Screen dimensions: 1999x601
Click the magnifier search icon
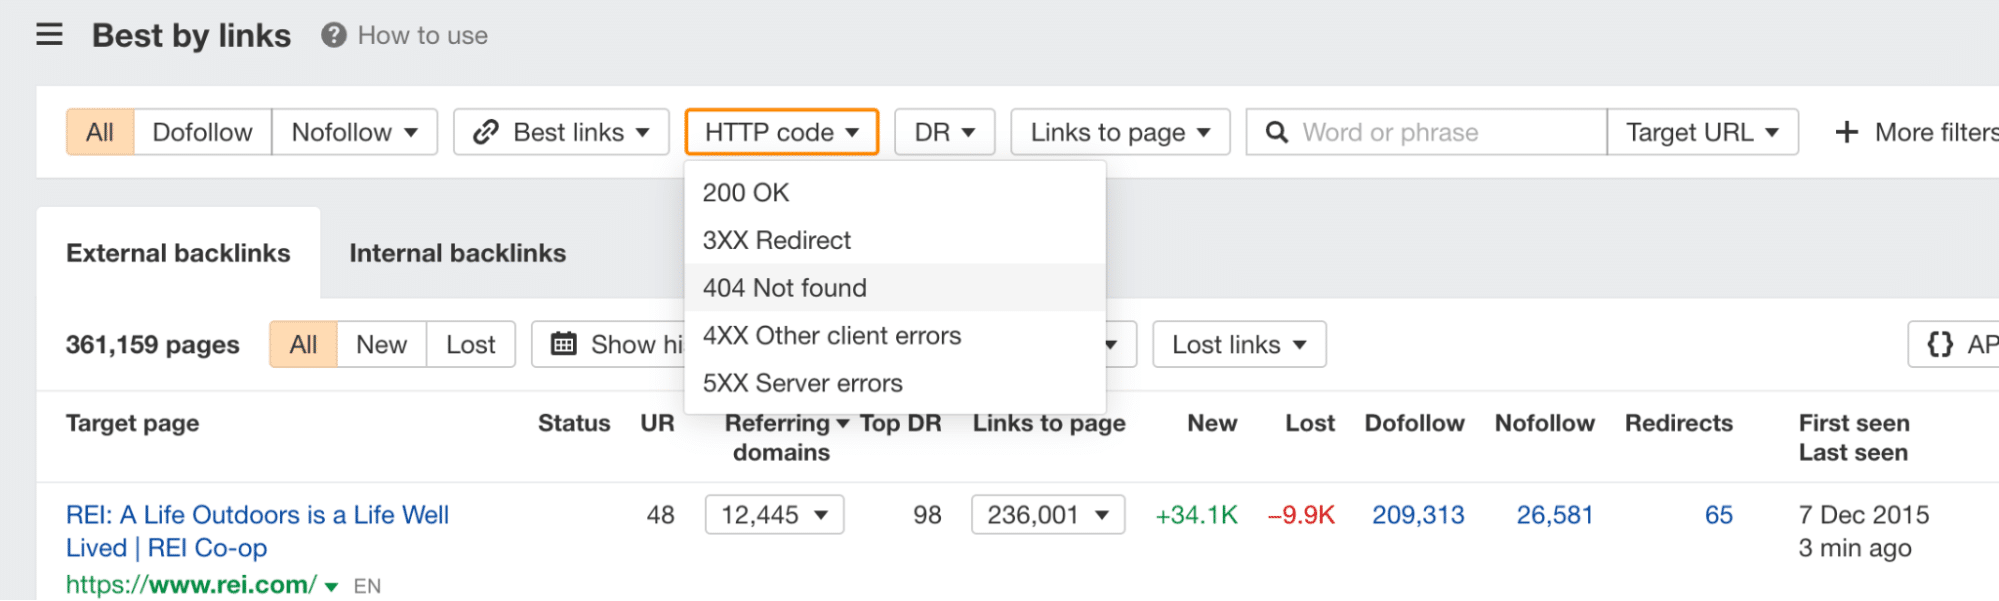[1276, 132]
